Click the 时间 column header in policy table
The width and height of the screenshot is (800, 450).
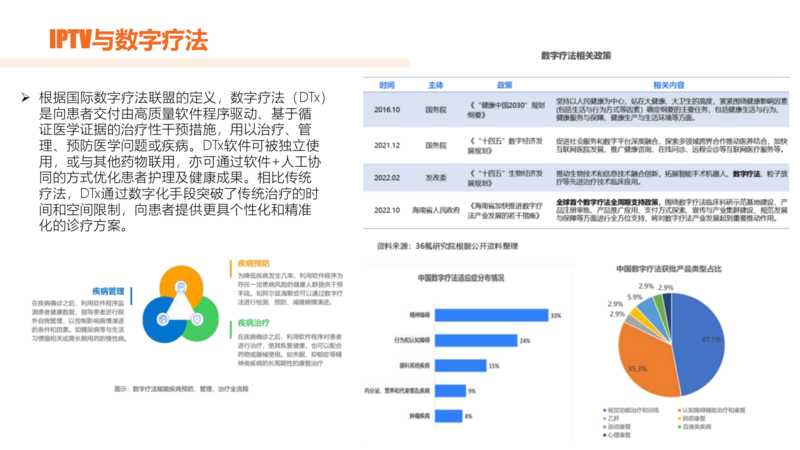pos(386,85)
